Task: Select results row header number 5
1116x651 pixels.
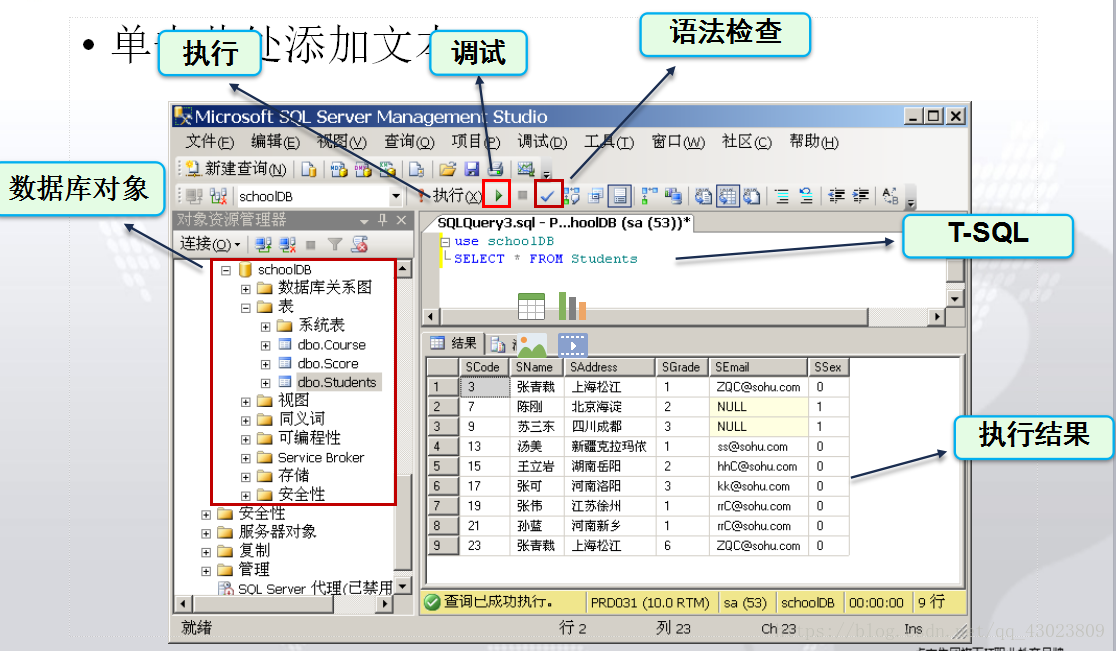Action: click(x=442, y=466)
